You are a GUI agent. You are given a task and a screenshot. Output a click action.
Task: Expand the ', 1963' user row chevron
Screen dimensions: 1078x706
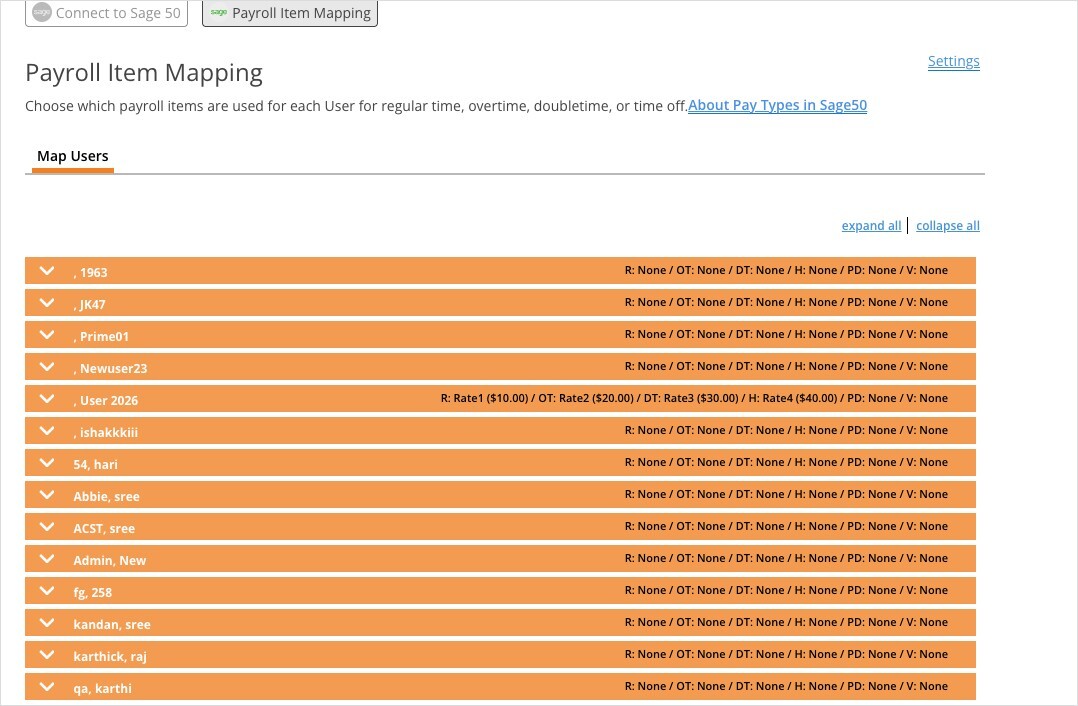click(x=47, y=271)
